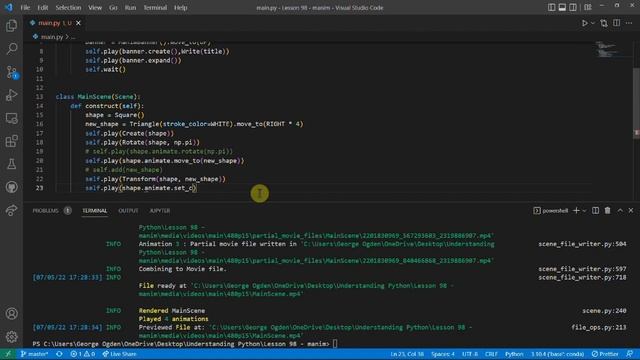Open the Go menu

click(x=113, y=7)
